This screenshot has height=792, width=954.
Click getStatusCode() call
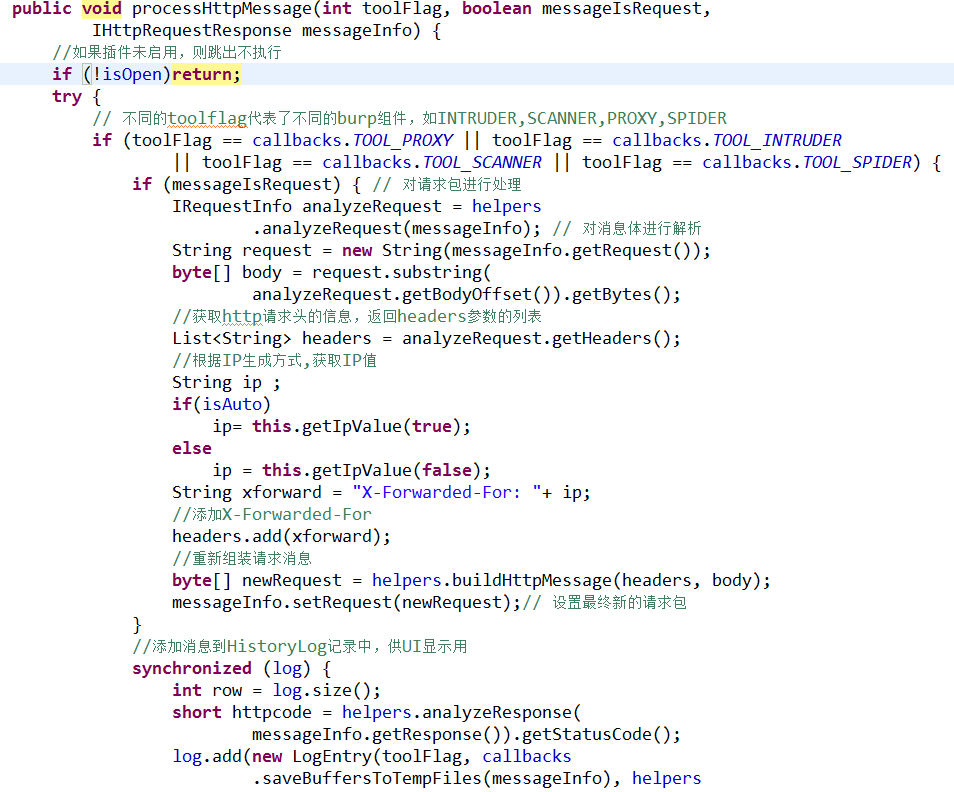tap(596, 734)
